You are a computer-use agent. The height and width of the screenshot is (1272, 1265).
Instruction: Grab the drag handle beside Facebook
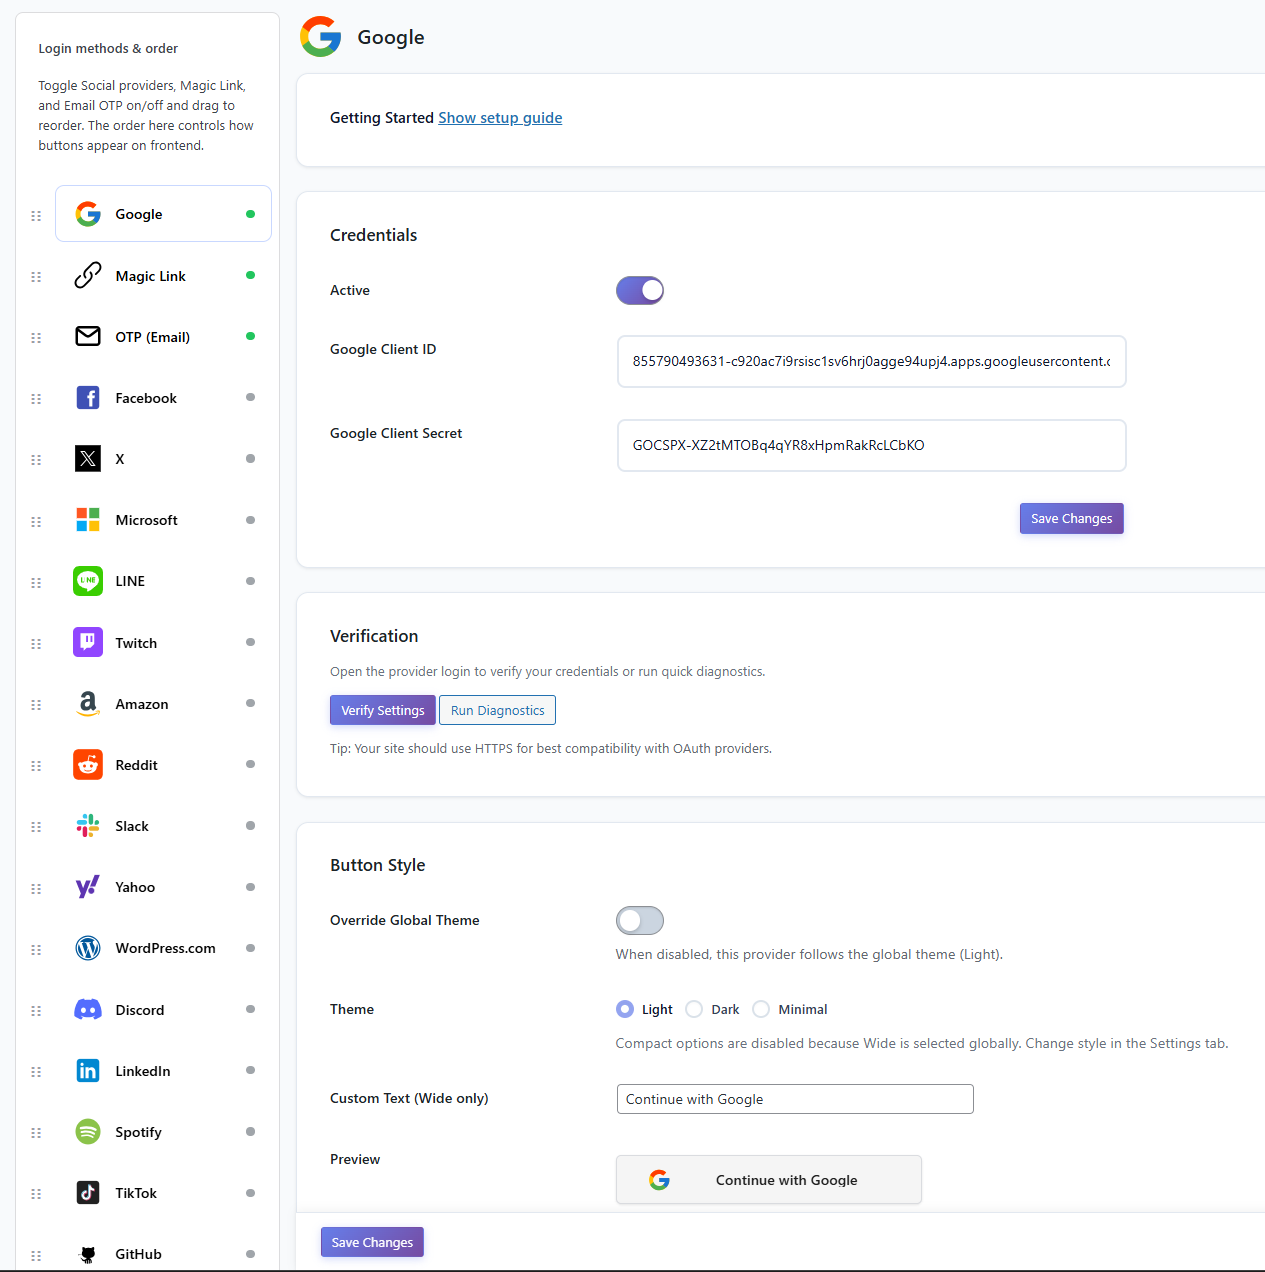tap(36, 399)
